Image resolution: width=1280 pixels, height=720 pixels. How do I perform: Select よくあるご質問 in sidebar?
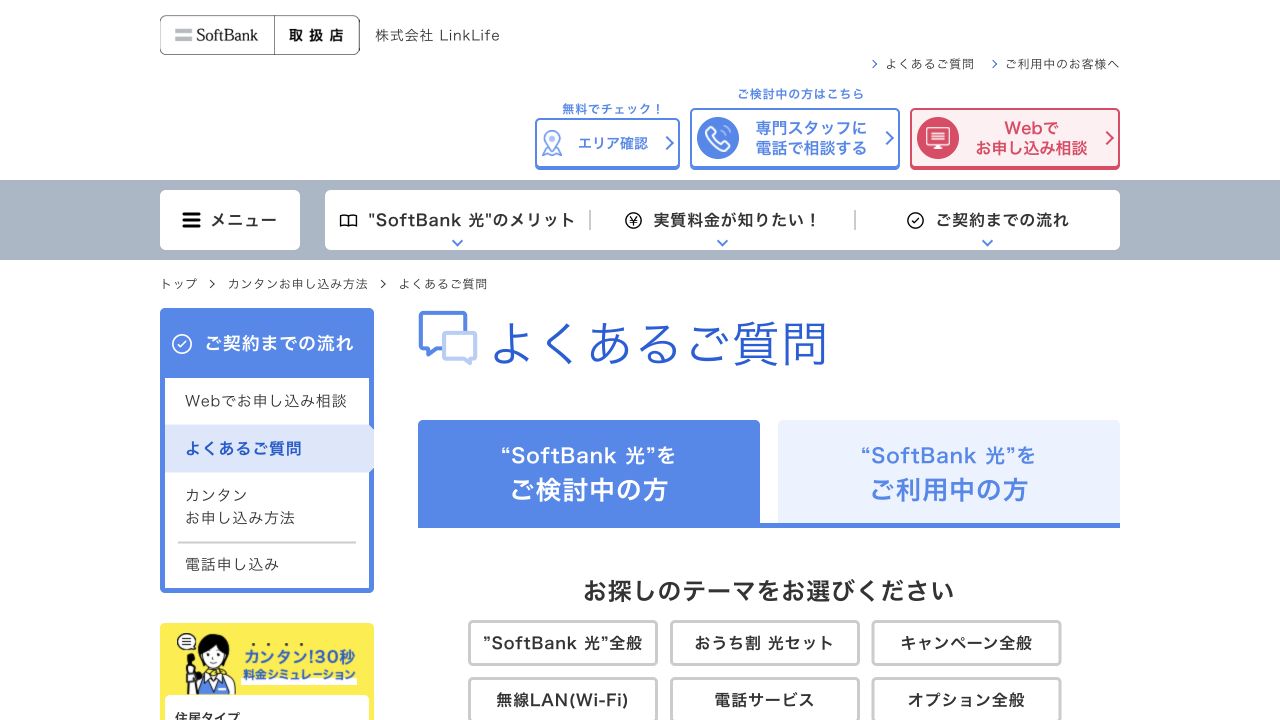(267, 449)
